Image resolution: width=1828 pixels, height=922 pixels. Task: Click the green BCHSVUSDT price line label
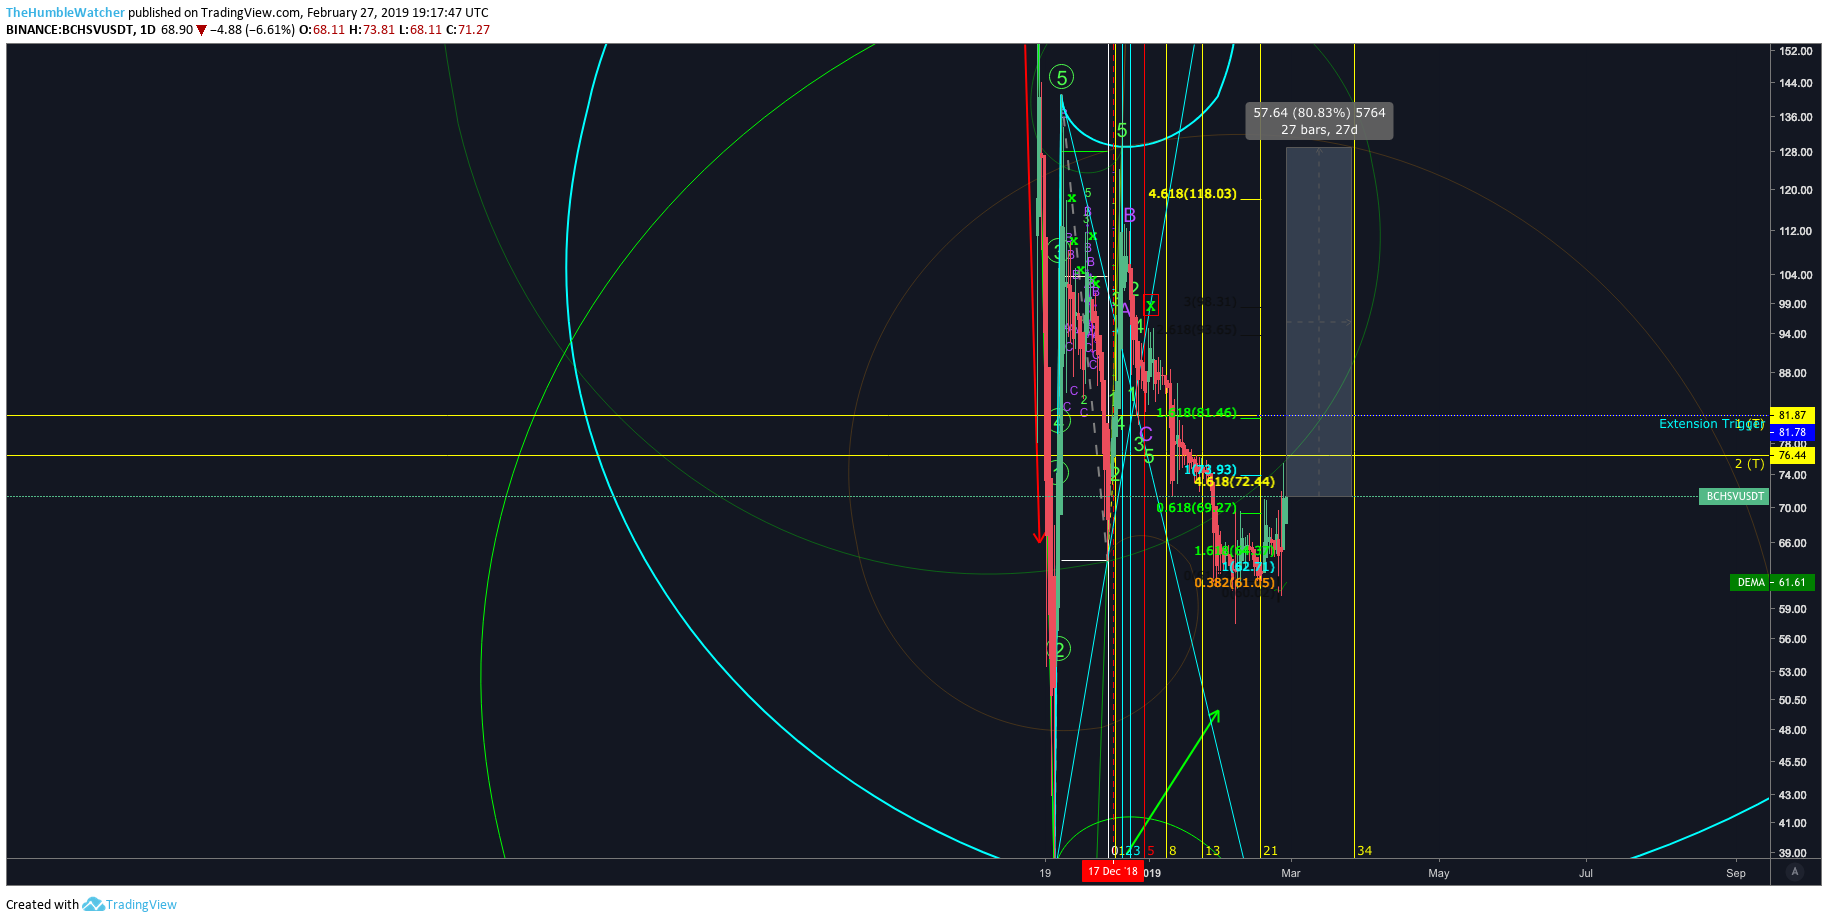coord(1734,496)
